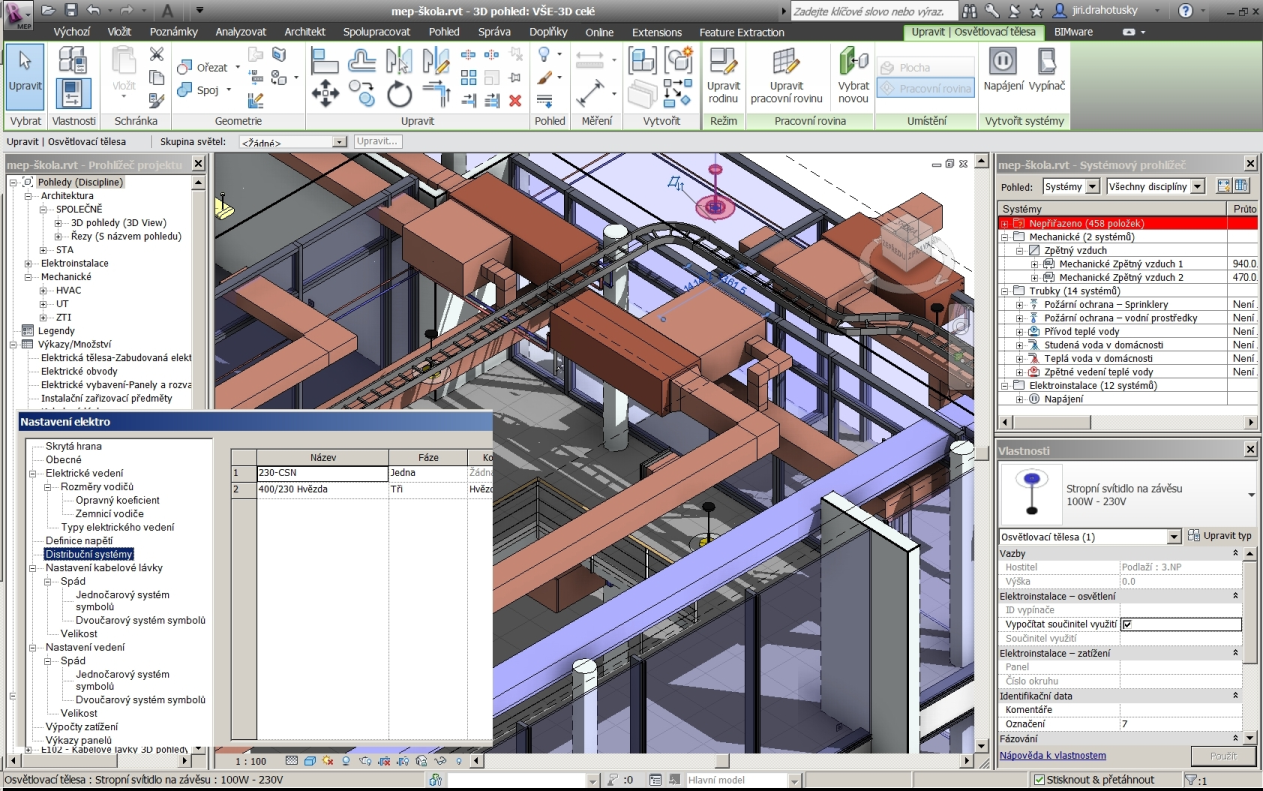The height and width of the screenshot is (791, 1263).
Task: Toggle Stisknout & přetáhnout checkbox
Action: coord(1039,780)
